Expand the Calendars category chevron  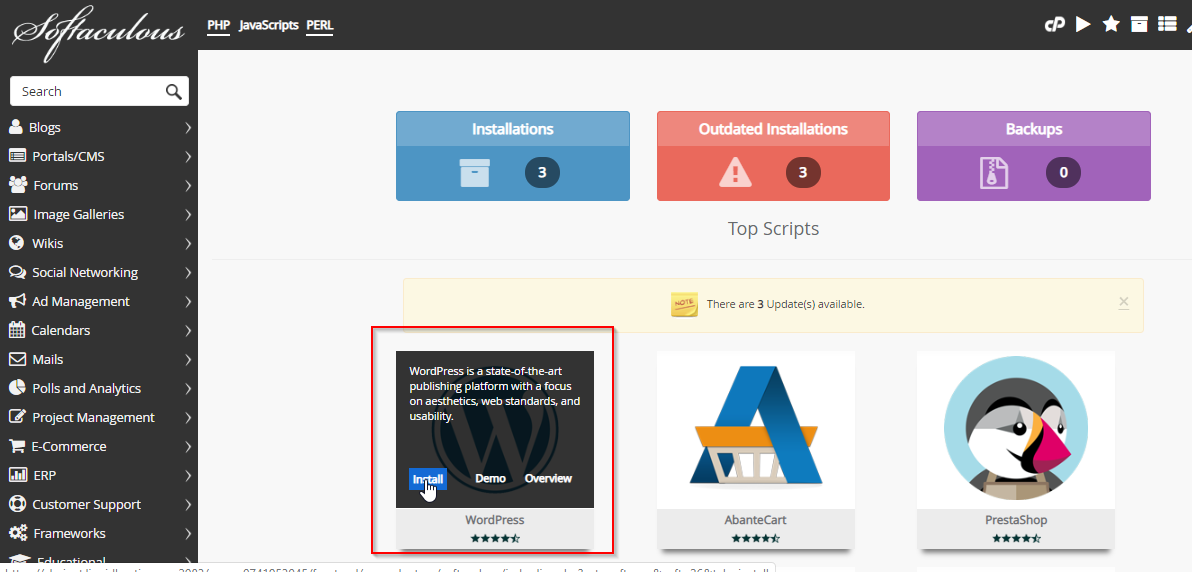click(188, 331)
